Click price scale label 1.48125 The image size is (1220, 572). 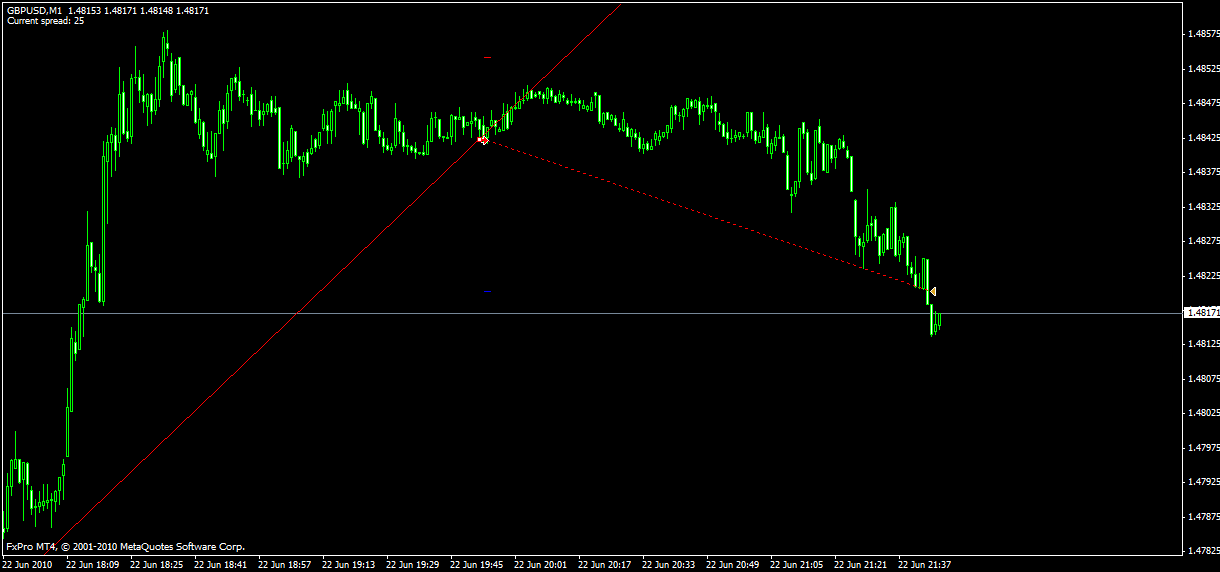[x=1203, y=344]
